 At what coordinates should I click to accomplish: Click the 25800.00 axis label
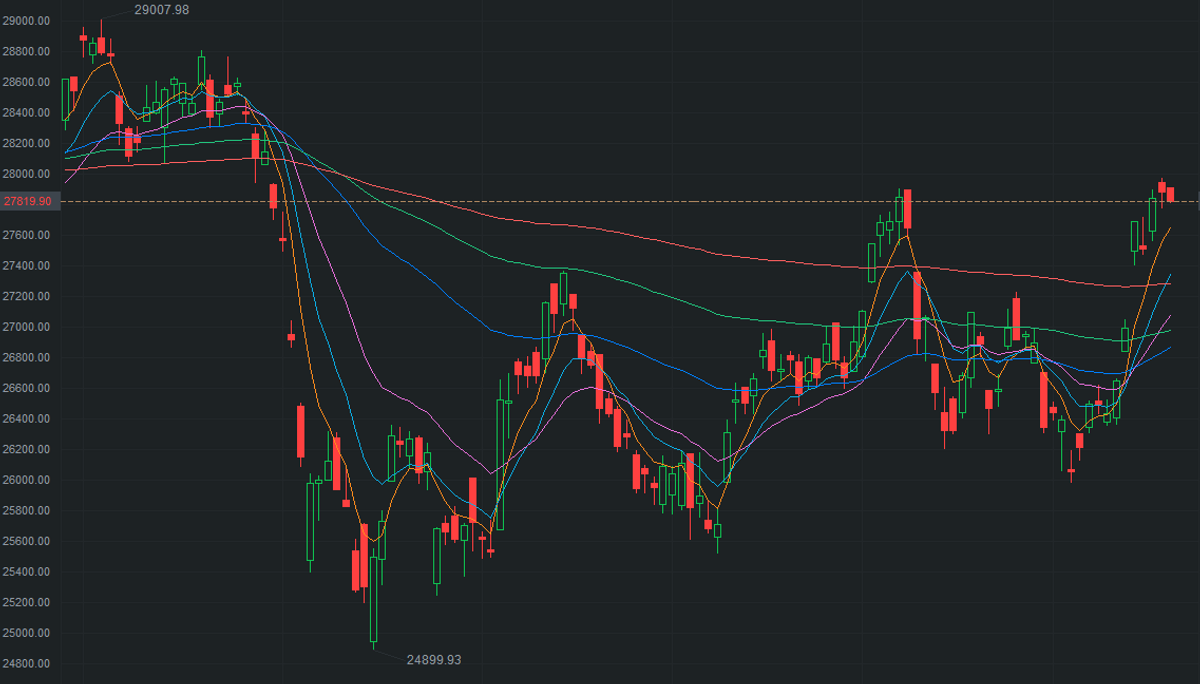pyautogui.click(x=27, y=511)
